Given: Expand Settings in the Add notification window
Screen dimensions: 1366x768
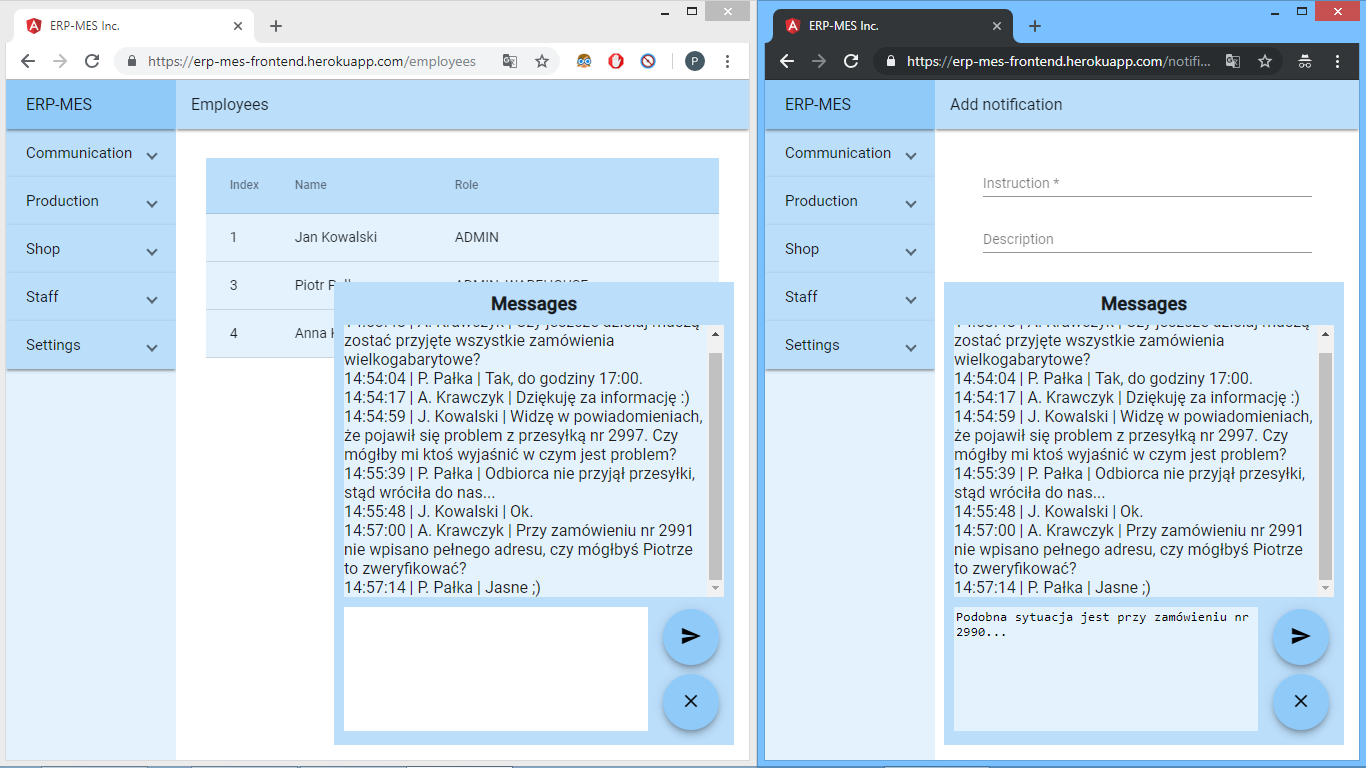Looking at the screenshot, I should pos(850,345).
